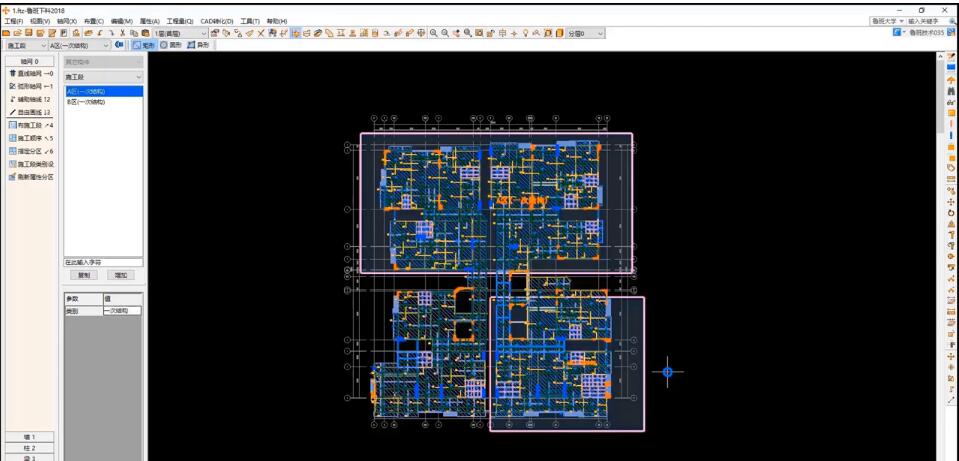Switch to the 柱 2 tab
Viewport: 959px width, 461px height.
(29, 448)
